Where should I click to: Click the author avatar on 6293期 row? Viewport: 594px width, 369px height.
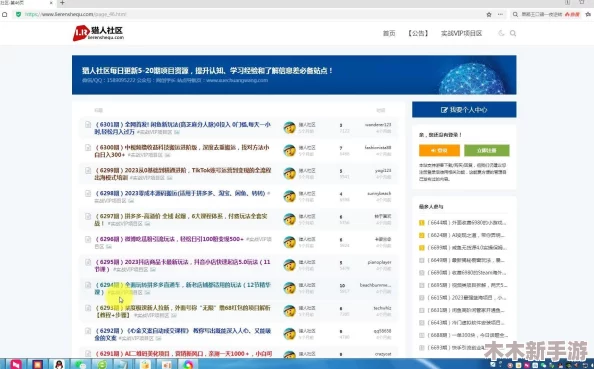pyautogui.click(x=289, y=311)
